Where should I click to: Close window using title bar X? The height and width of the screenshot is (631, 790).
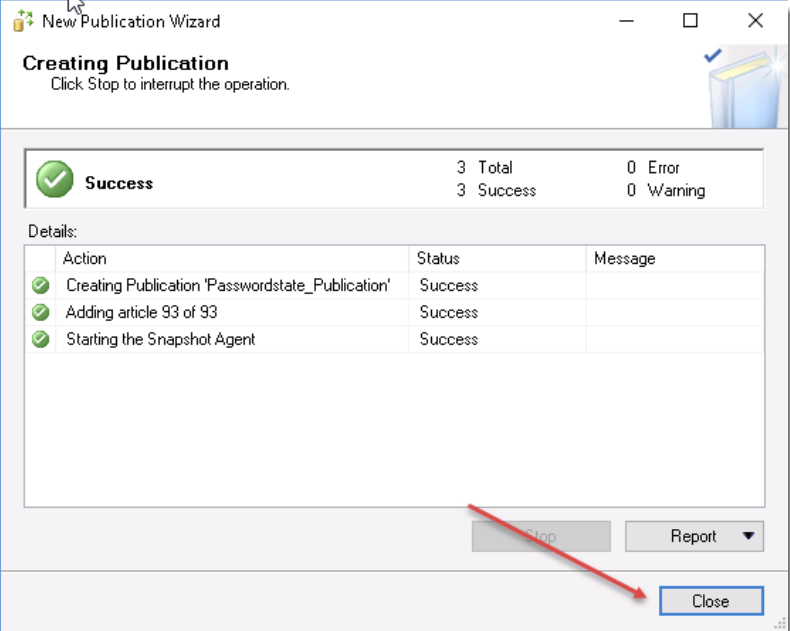coord(755,21)
